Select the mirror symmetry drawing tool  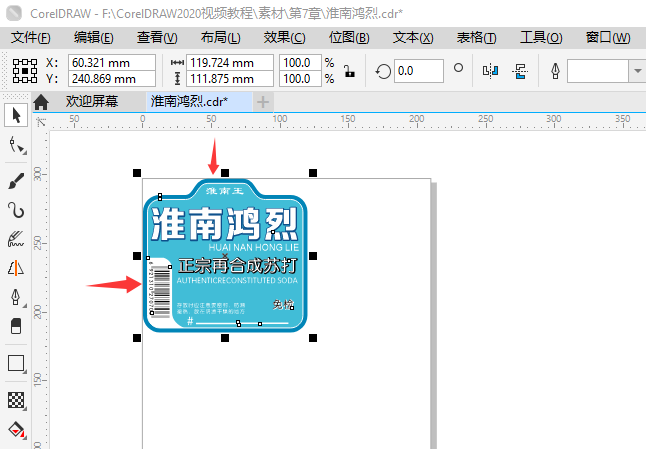click(16, 268)
